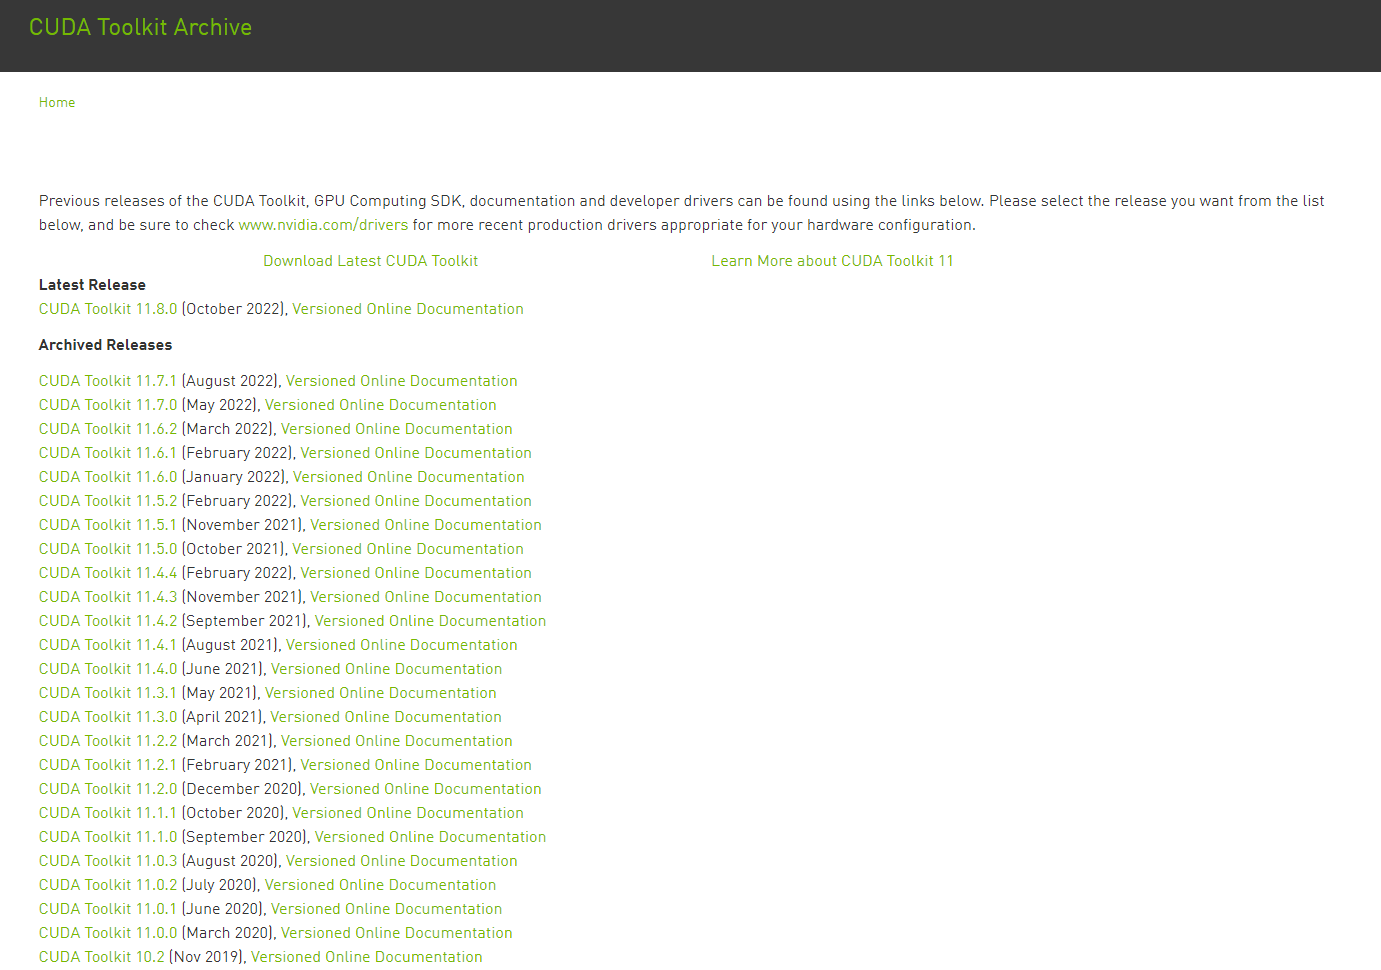This screenshot has height=970, width=1381.
Task: Open Versioned Online Documentation for 11.5.1
Action: 426,525
